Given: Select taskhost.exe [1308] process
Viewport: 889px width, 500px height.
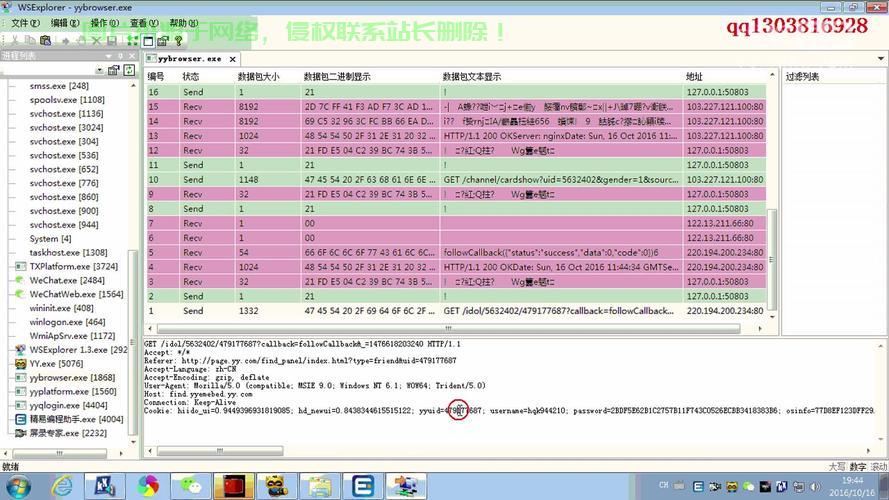Looking at the screenshot, I should [x=68, y=253].
